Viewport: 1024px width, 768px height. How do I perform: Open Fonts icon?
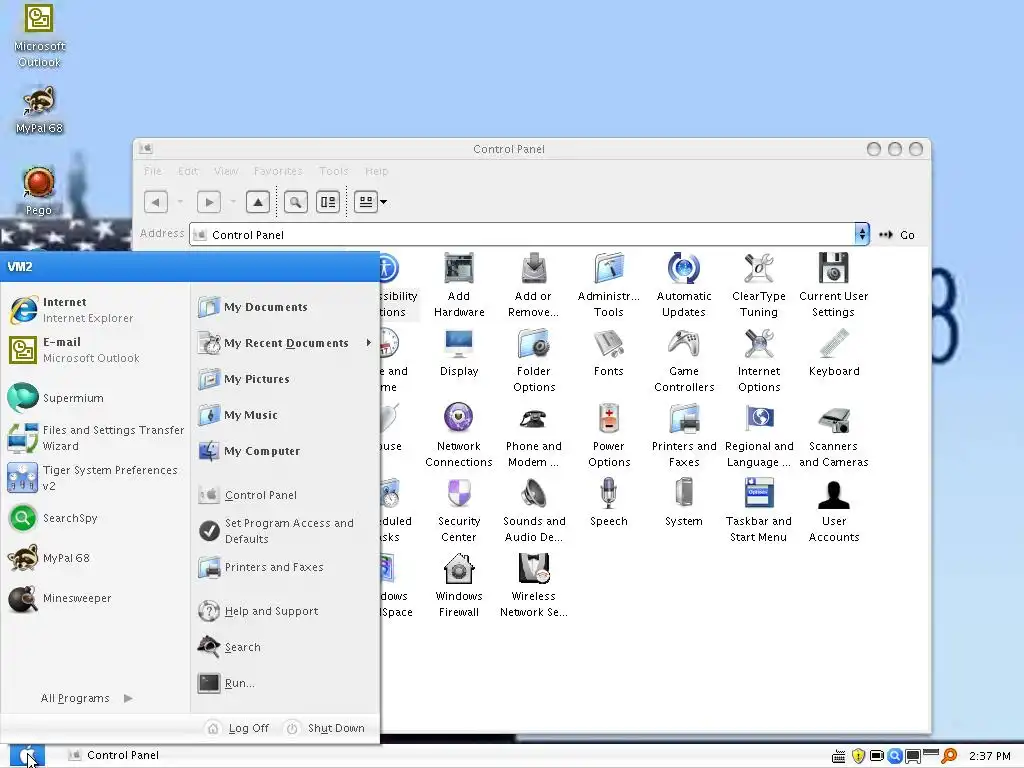click(609, 353)
